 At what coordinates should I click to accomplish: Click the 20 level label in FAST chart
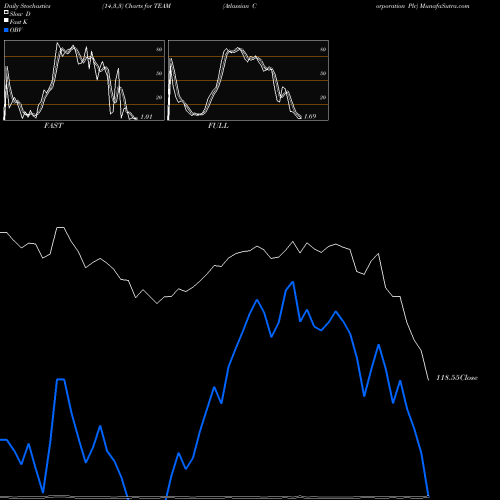click(x=159, y=98)
